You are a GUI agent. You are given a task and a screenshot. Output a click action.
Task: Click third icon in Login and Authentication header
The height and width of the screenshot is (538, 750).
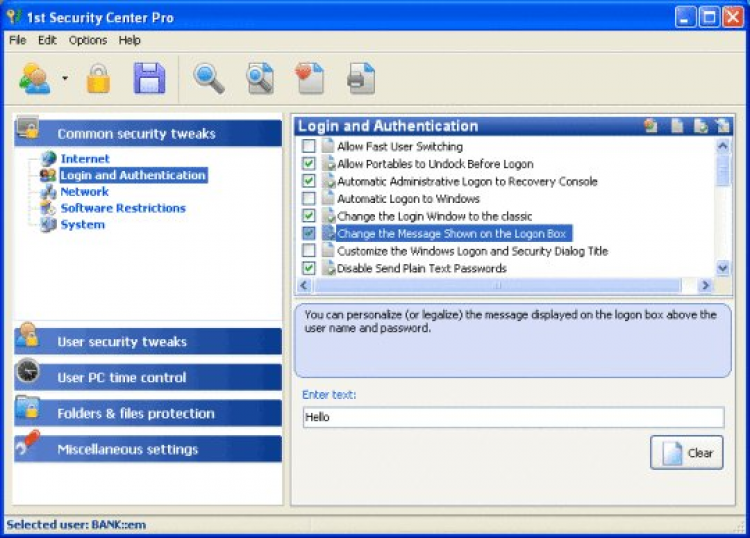pos(700,126)
